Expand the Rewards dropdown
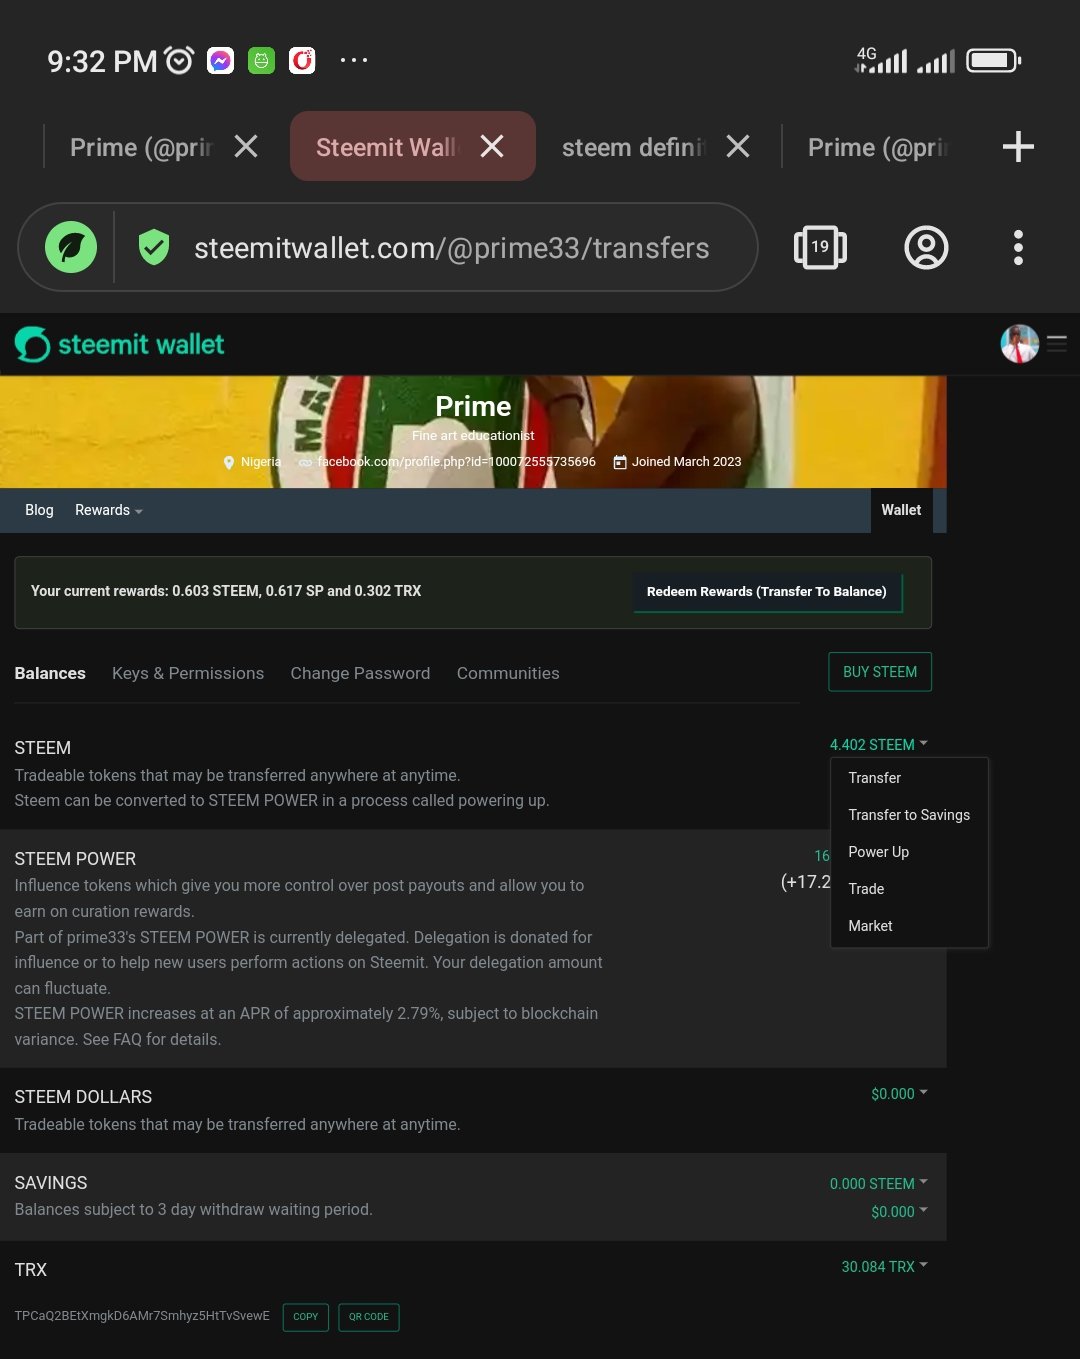This screenshot has height=1359, width=1080. [x=109, y=510]
